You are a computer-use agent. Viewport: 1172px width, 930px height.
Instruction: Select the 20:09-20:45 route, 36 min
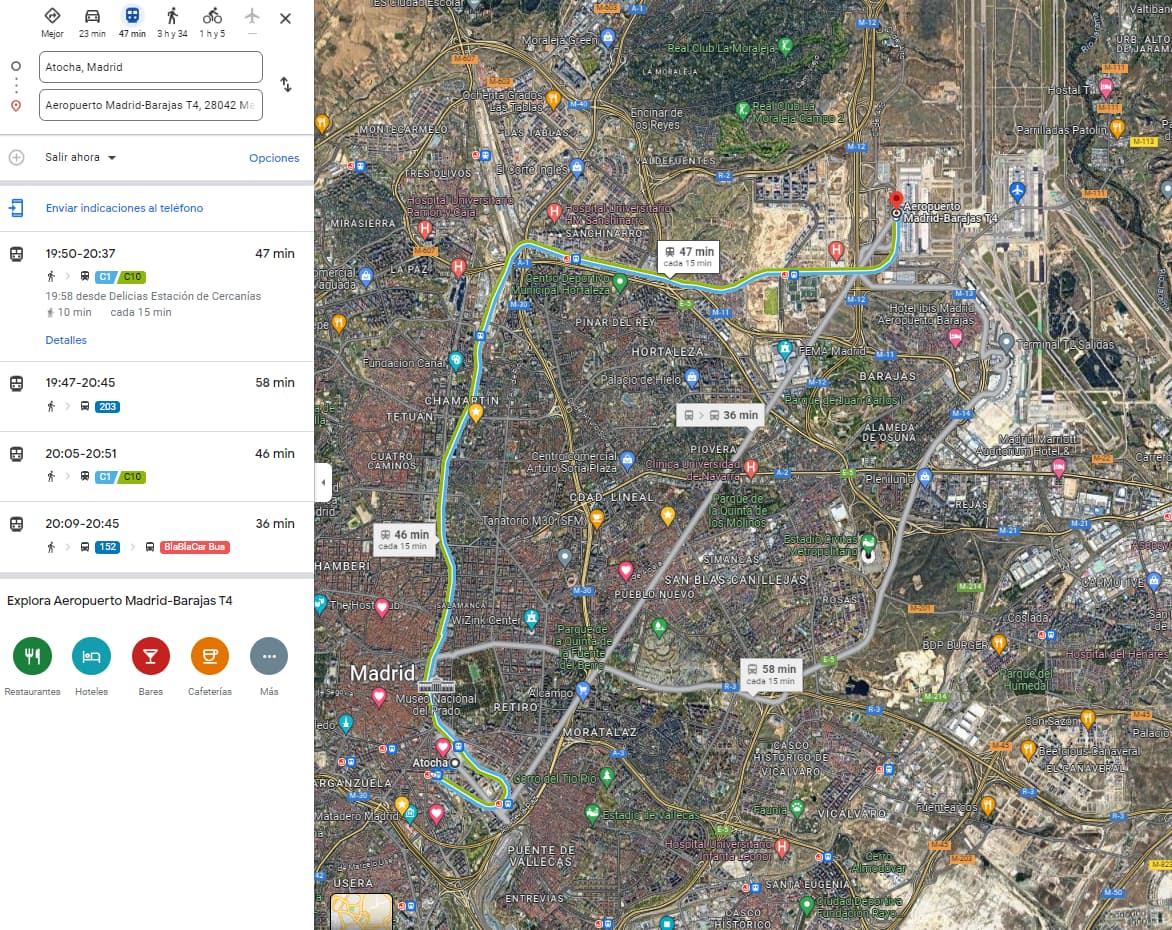(x=157, y=536)
